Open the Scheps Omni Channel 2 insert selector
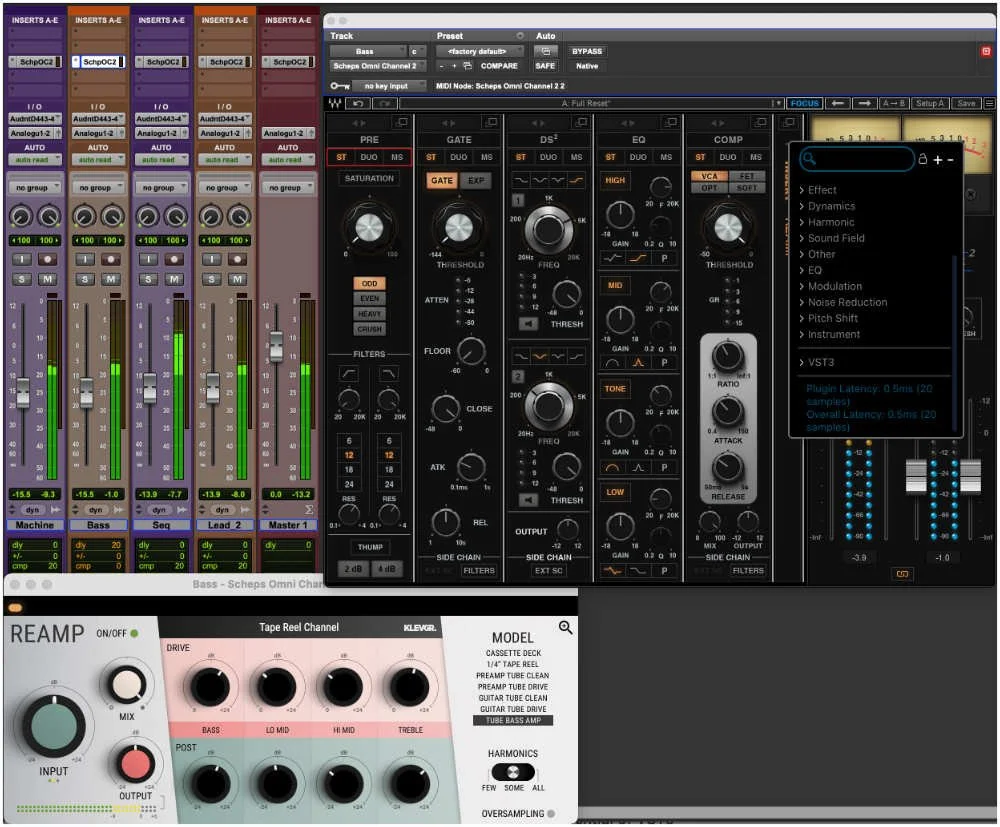The width and height of the screenshot is (1000, 827). 379,66
